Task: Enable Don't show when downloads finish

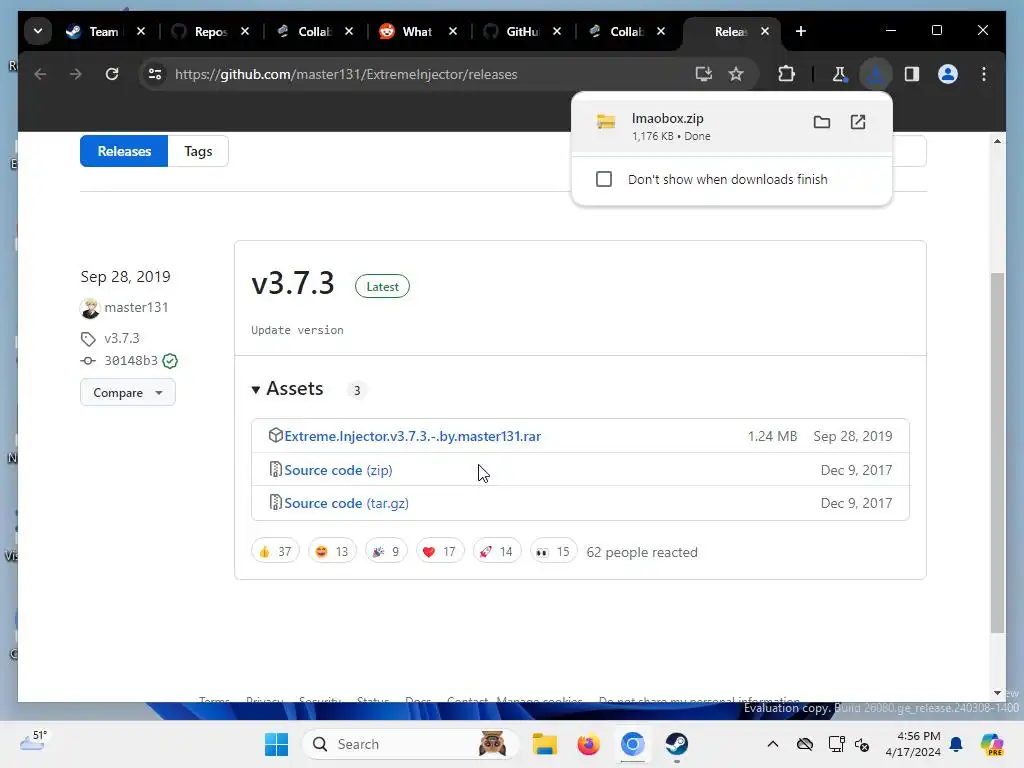Action: click(603, 179)
